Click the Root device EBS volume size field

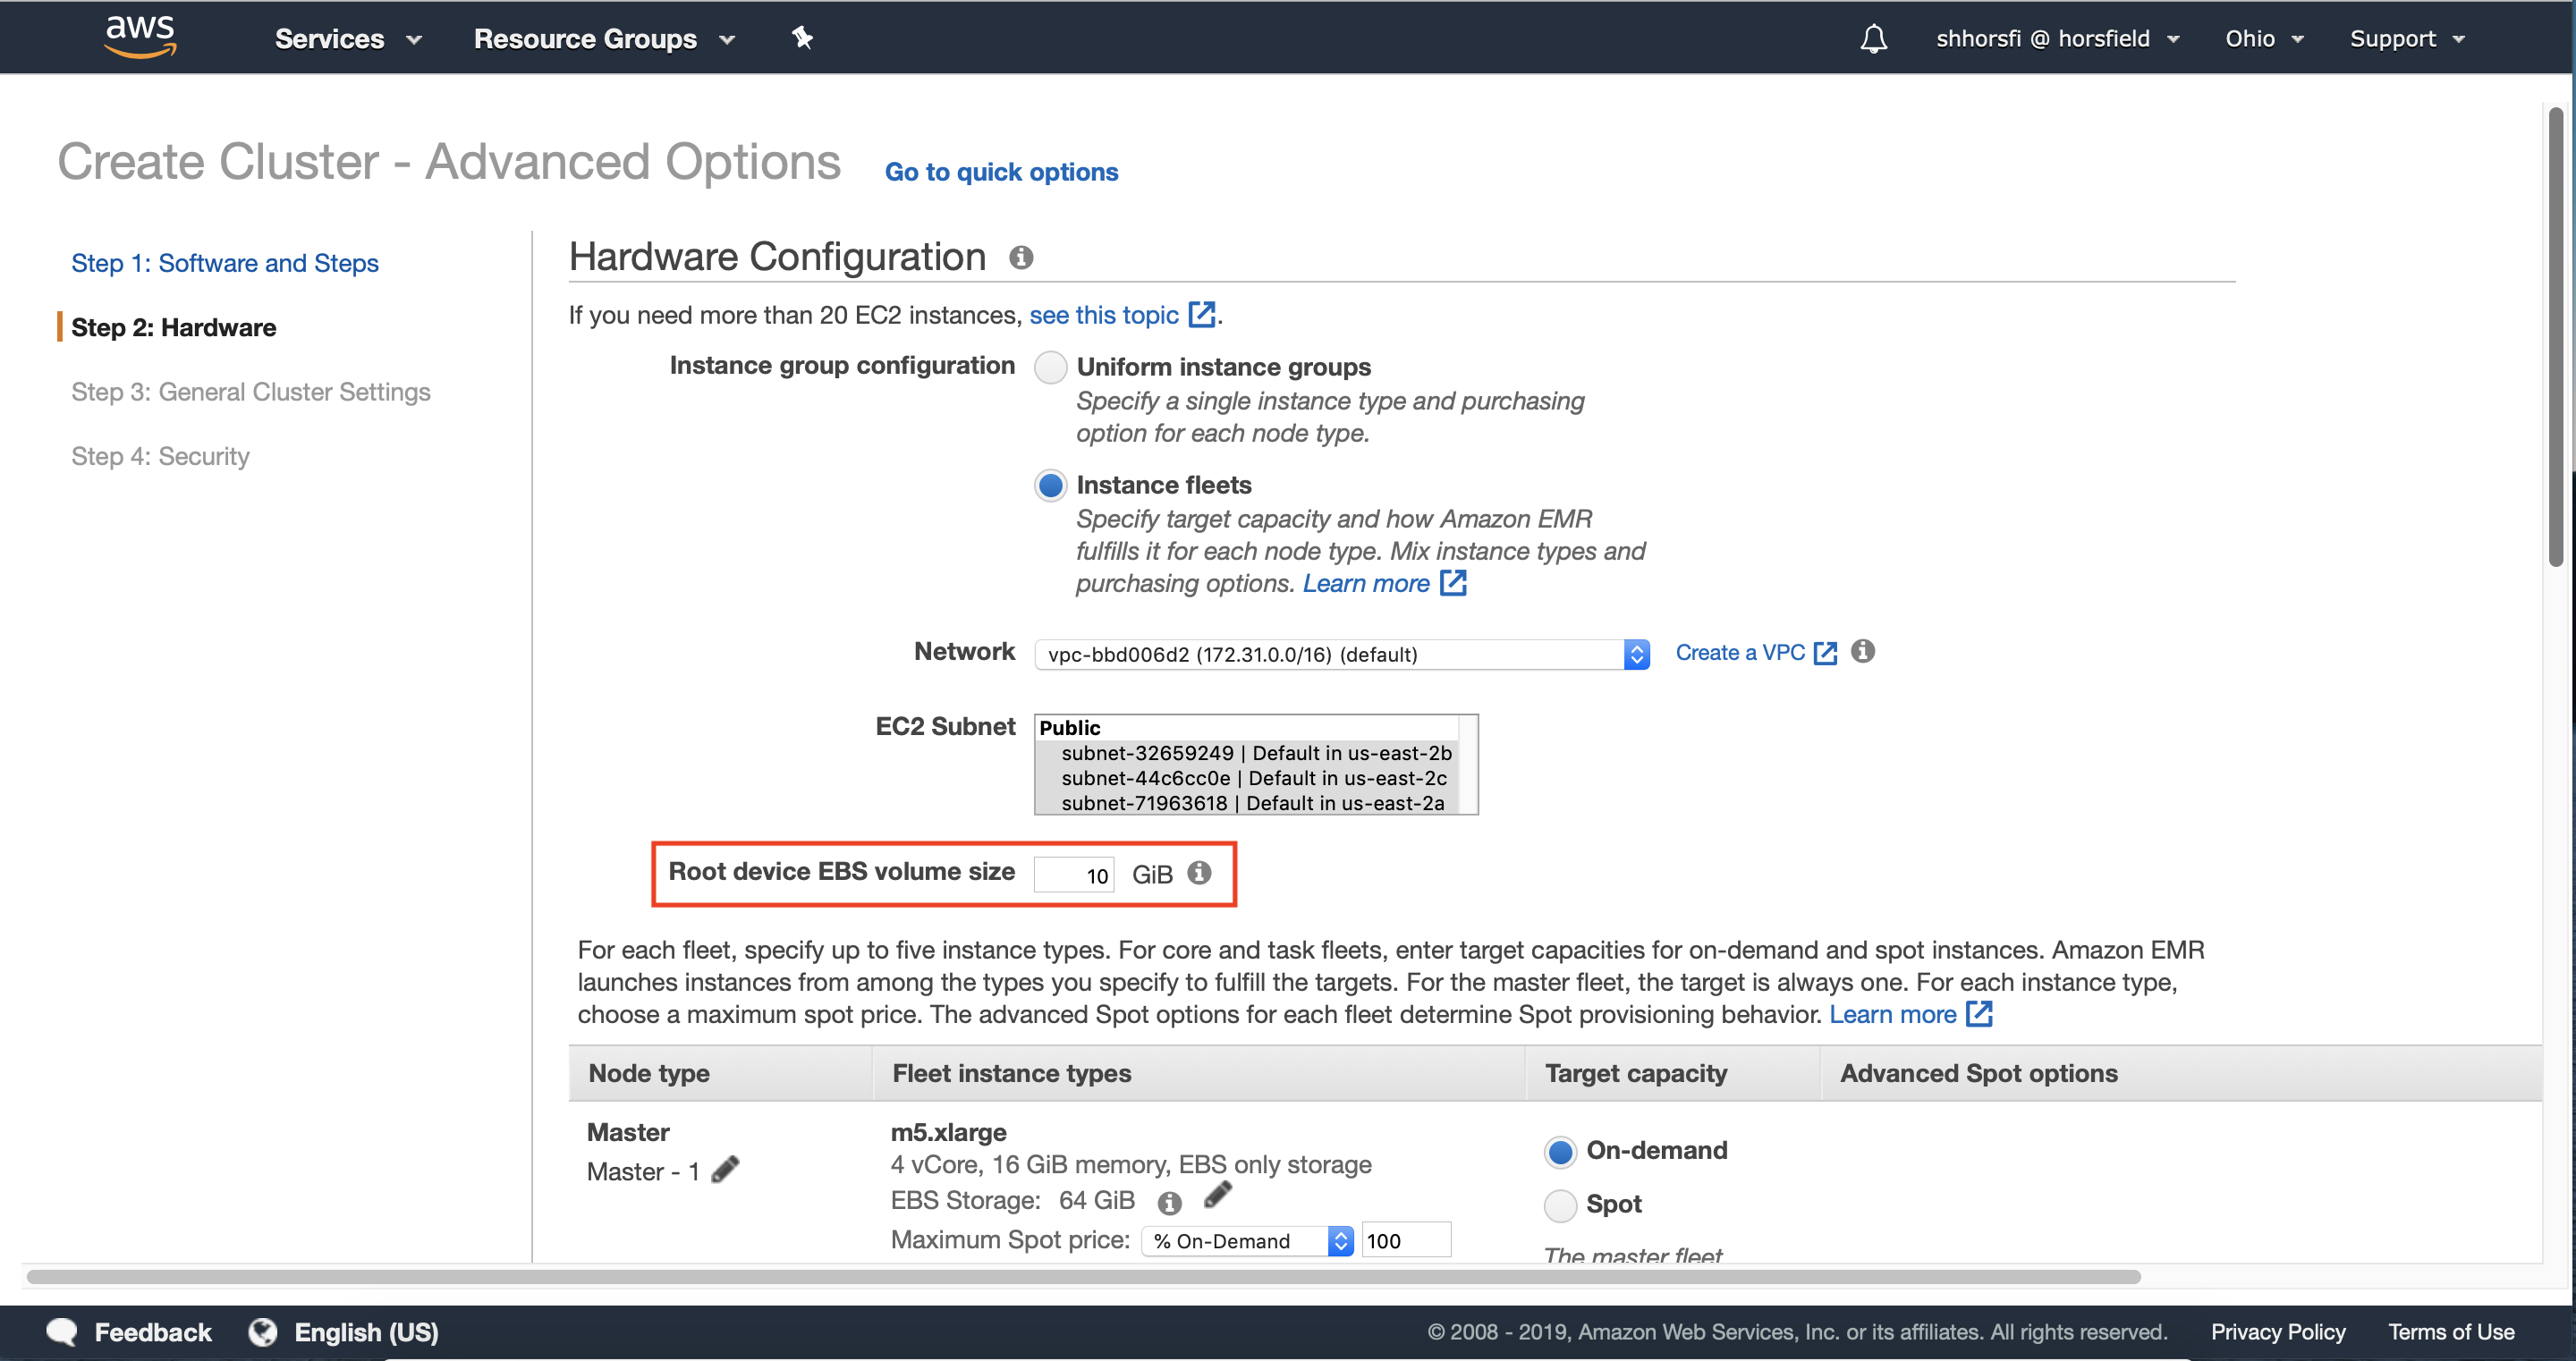(1073, 875)
